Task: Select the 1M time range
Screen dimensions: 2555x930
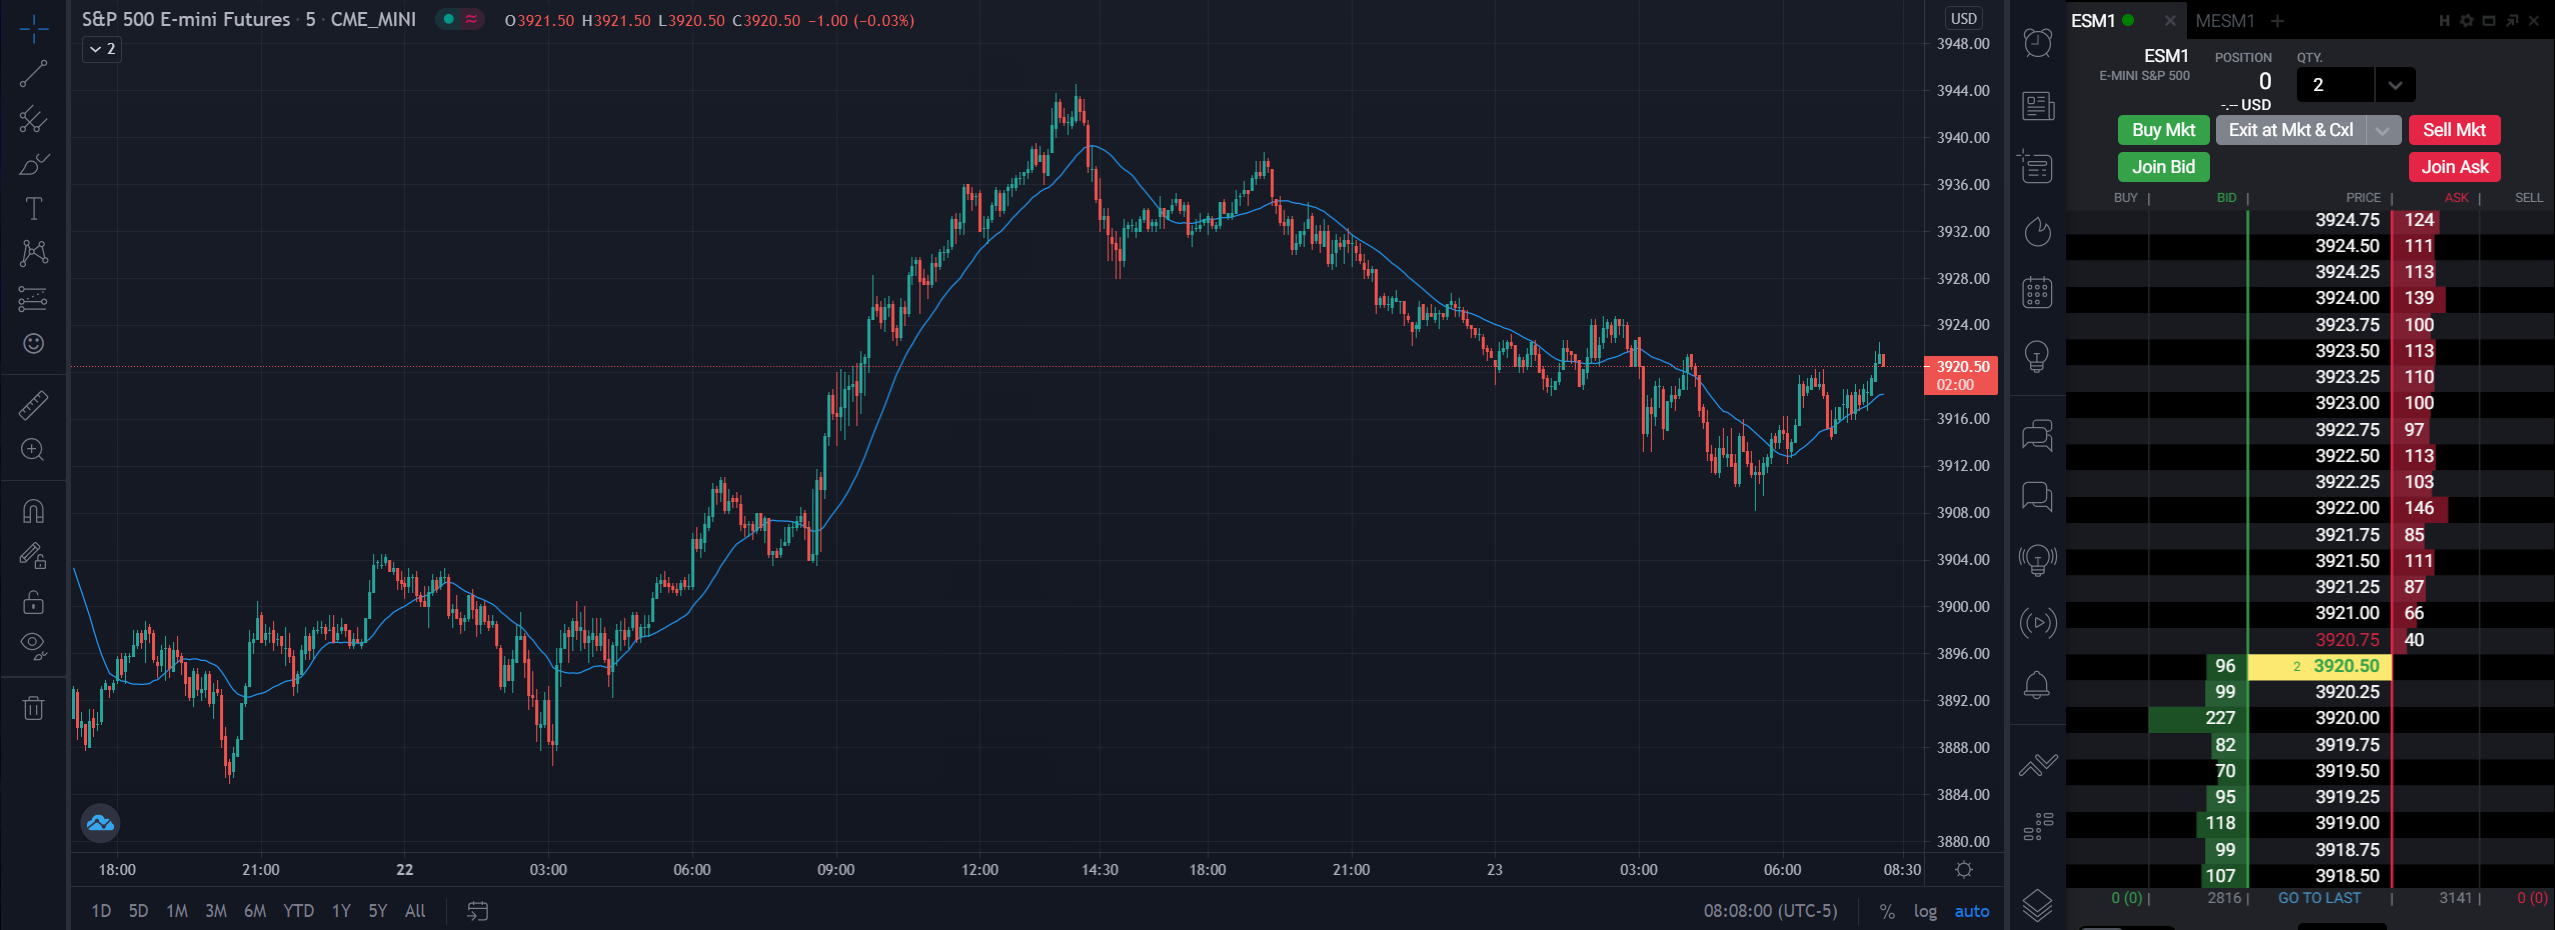Action: point(177,911)
